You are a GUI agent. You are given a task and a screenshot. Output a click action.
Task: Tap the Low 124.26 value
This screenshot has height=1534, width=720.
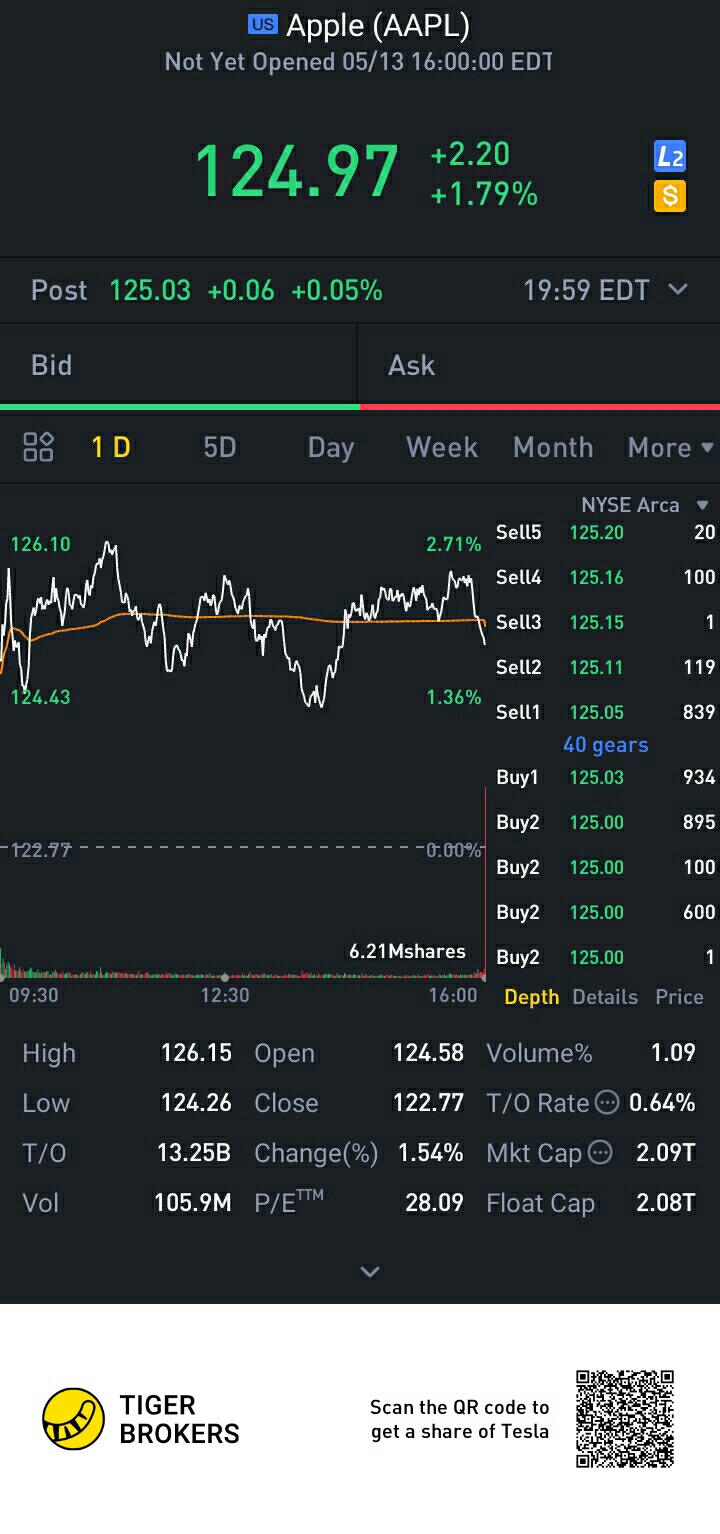click(196, 1103)
